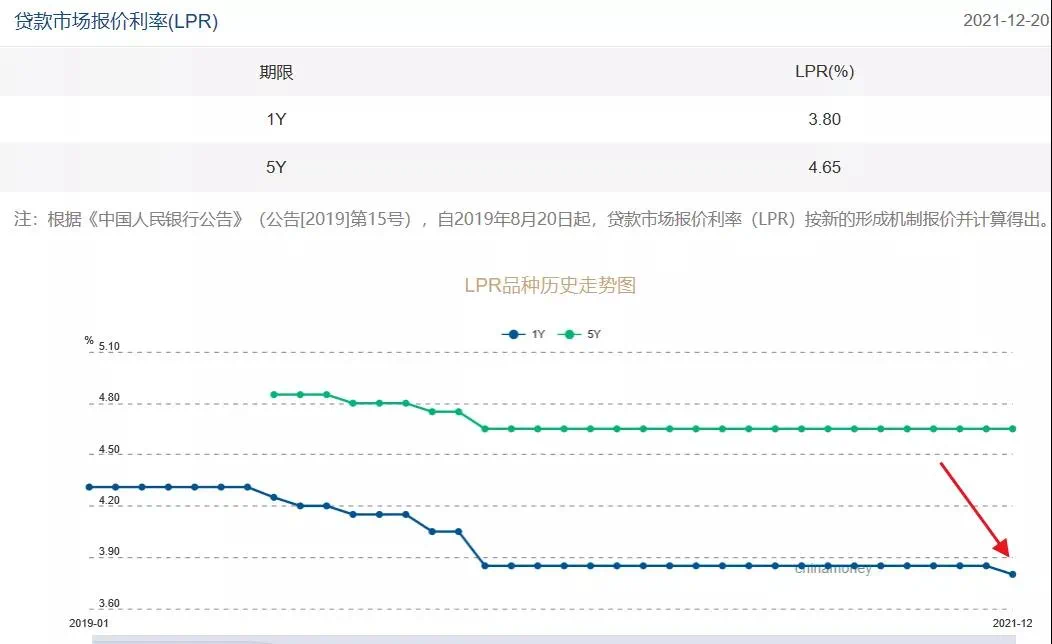Click the 4.65 rate value
Viewport: 1052px width, 644px height.
coord(825,167)
